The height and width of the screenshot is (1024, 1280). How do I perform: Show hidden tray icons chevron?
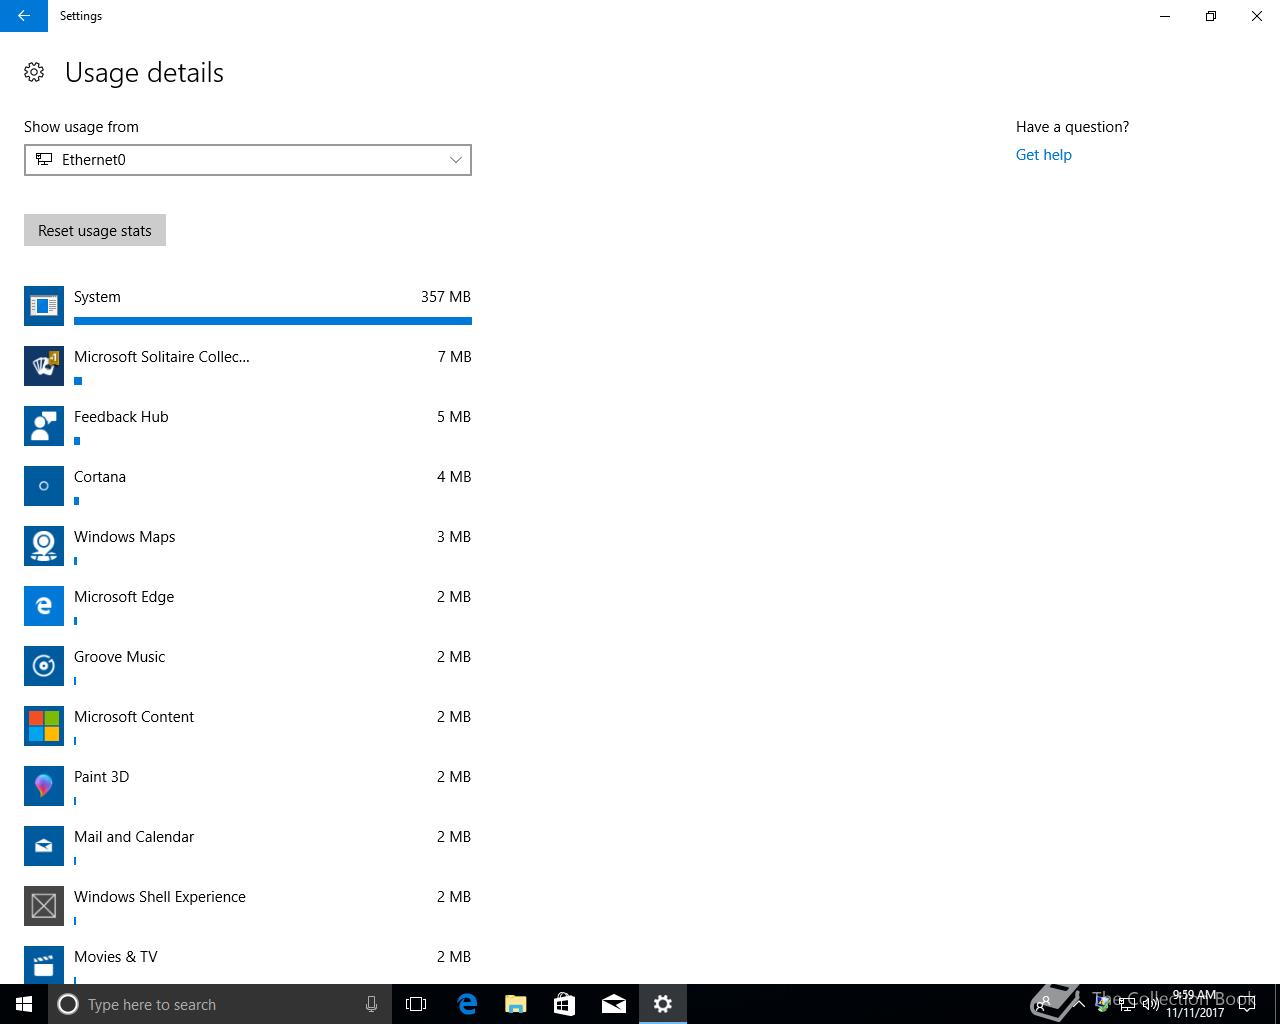[x=1079, y=1004]
